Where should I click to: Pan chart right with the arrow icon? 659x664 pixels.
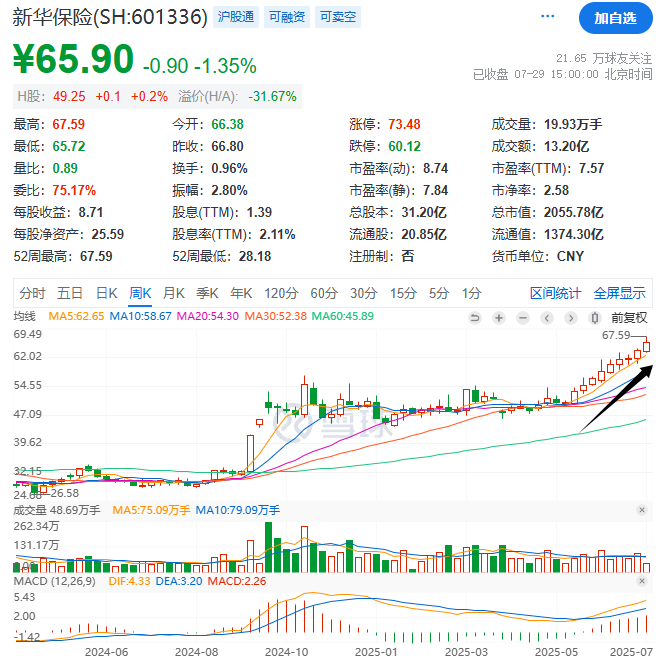[x=571, y=318]
